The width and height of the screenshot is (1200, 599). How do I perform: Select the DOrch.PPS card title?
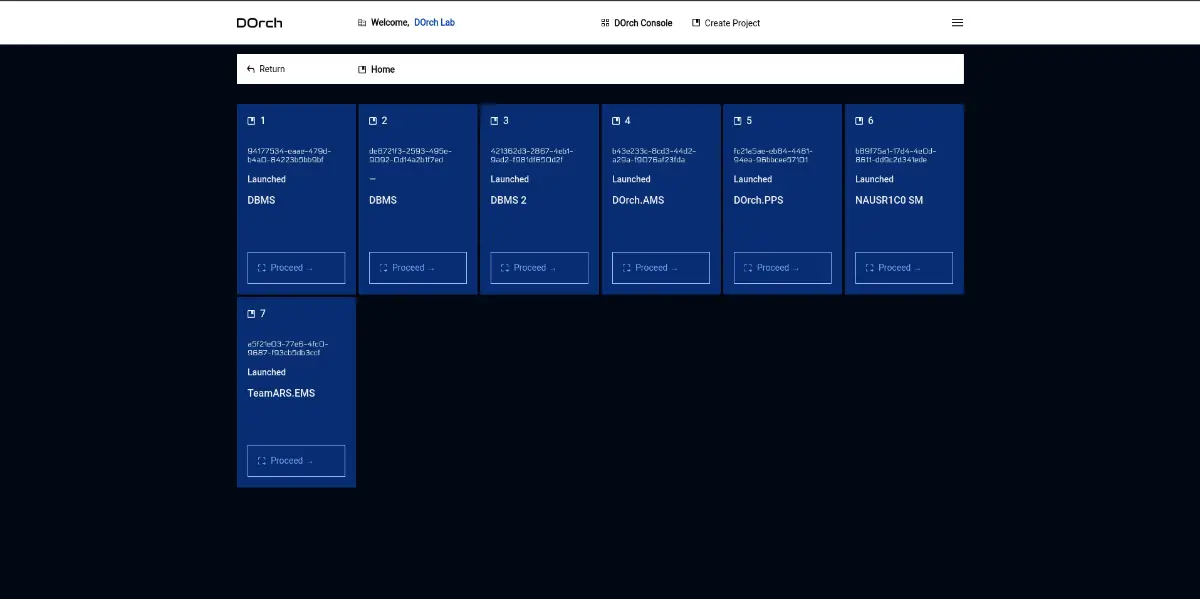pyautogui.click(x=759, y=200)
